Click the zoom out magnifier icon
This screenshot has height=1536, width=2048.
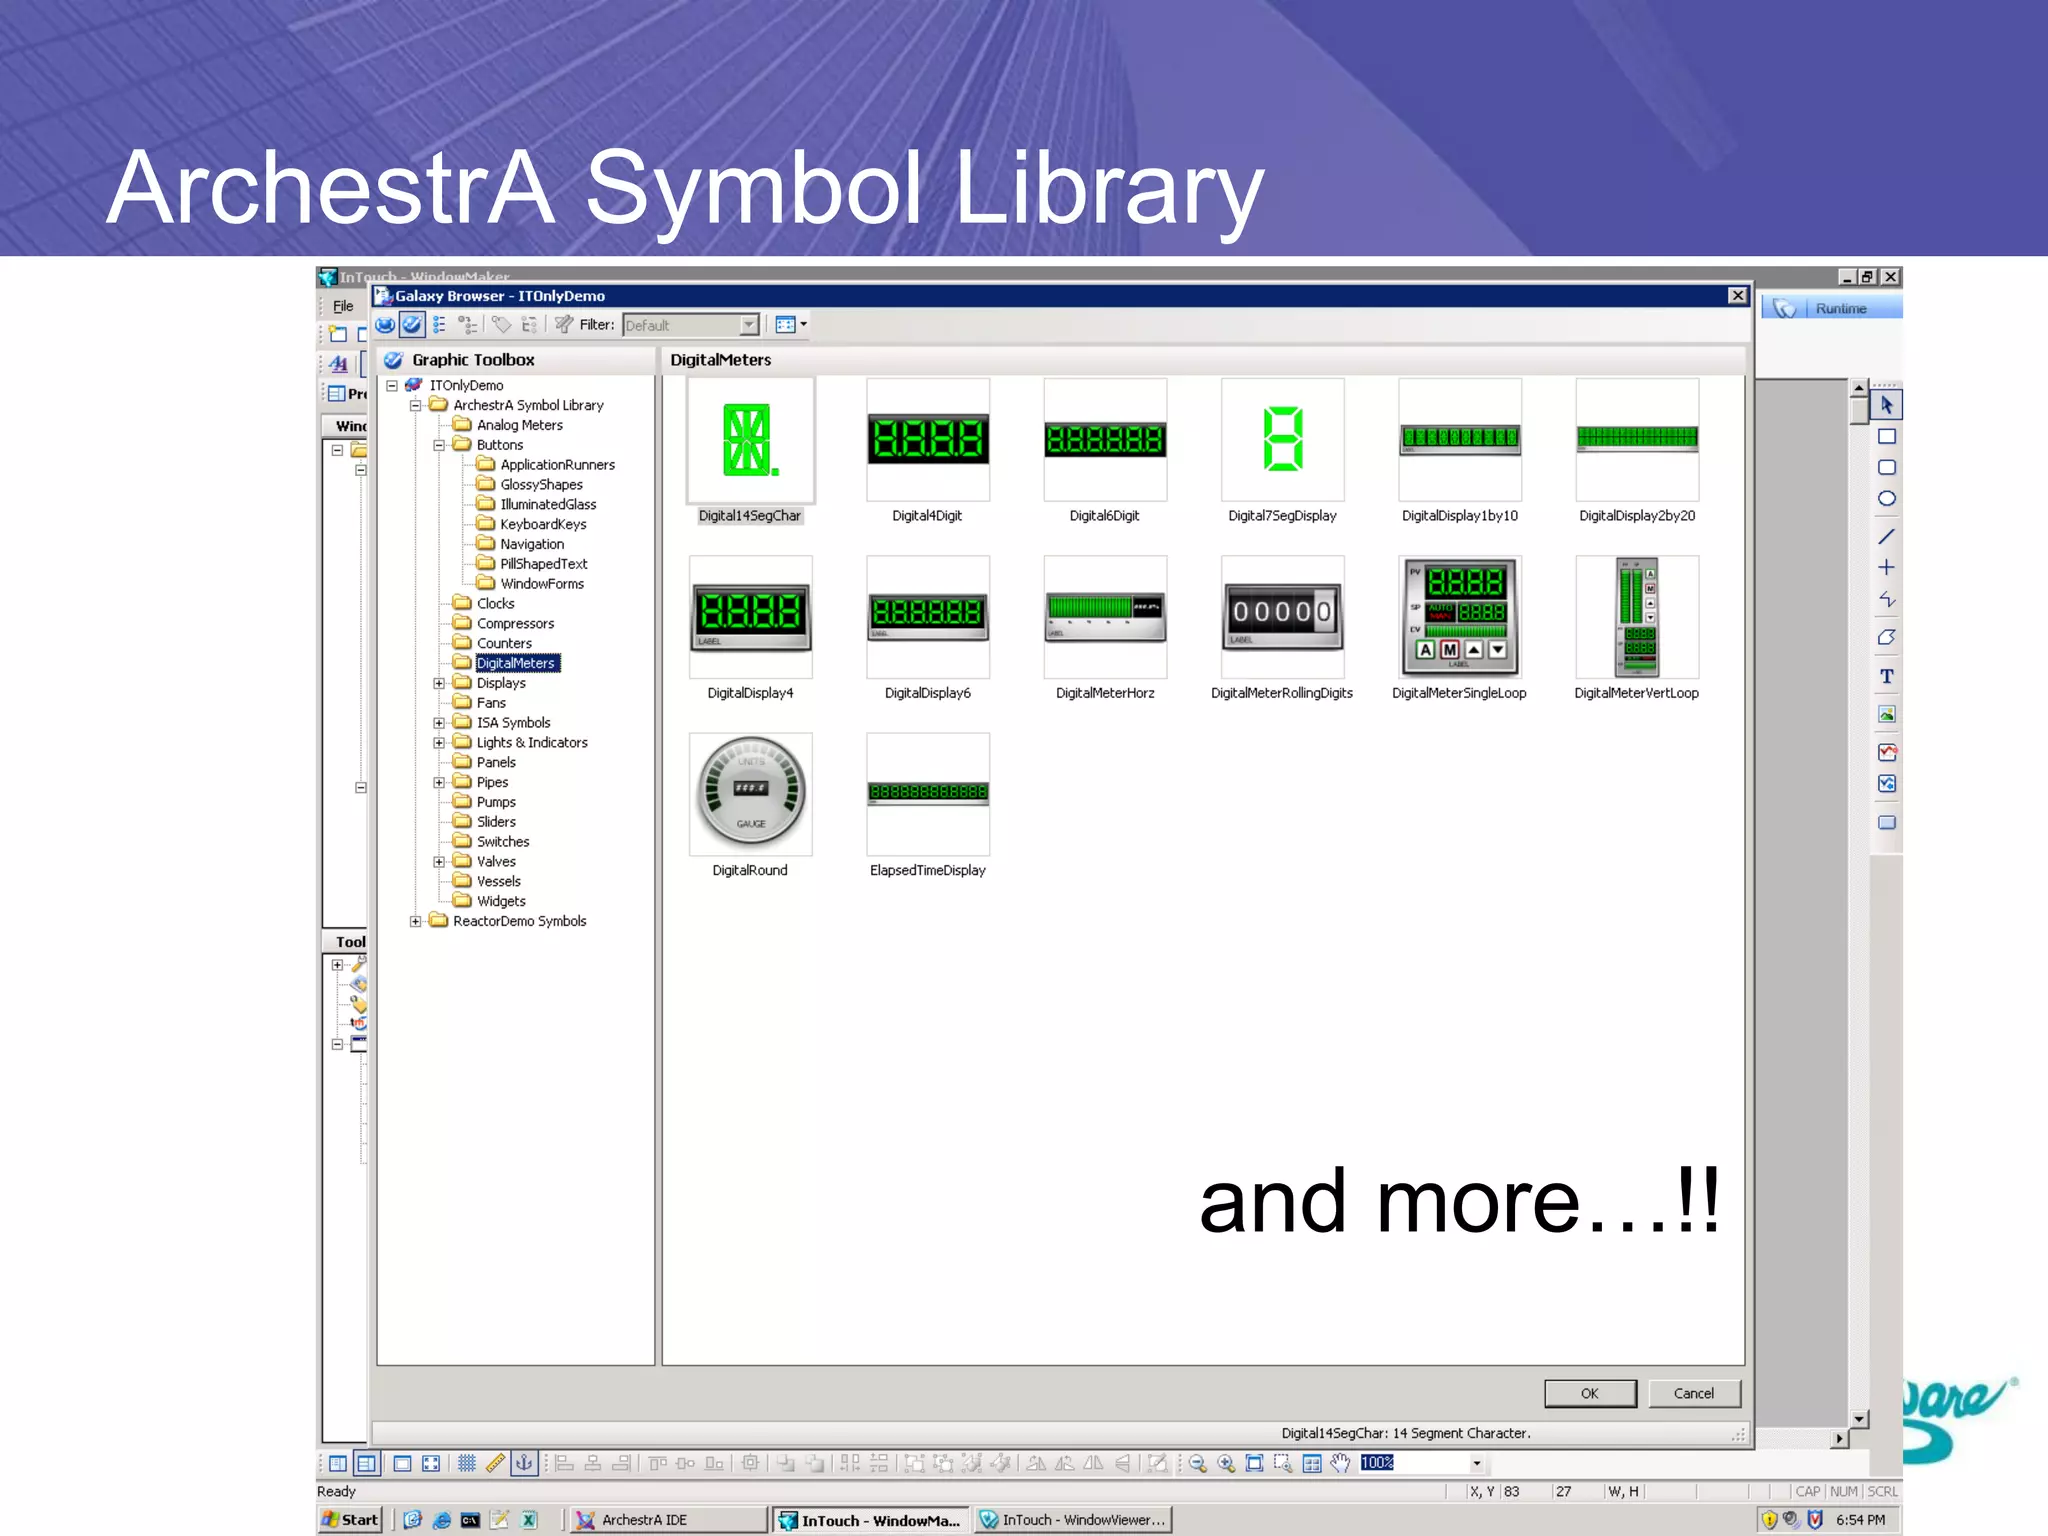[x=1197, y=1463]
